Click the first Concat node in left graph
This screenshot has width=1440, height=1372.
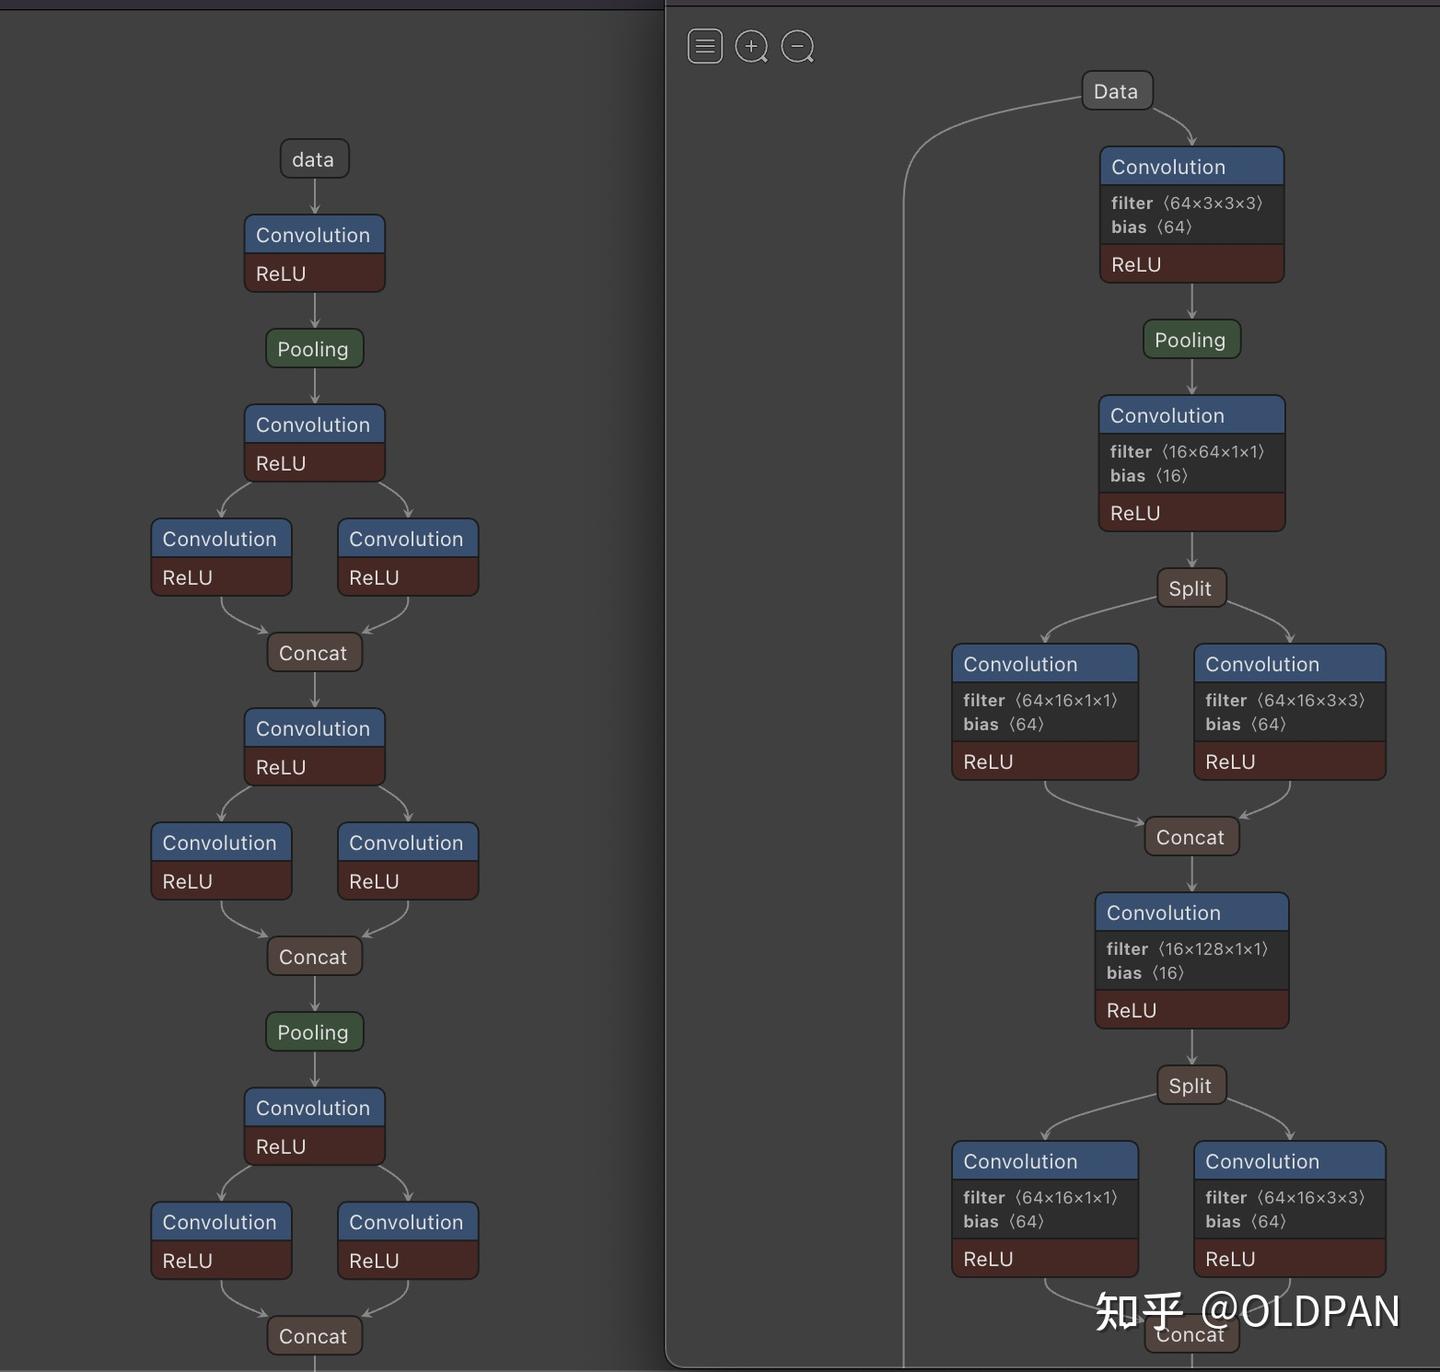[314, 652]
